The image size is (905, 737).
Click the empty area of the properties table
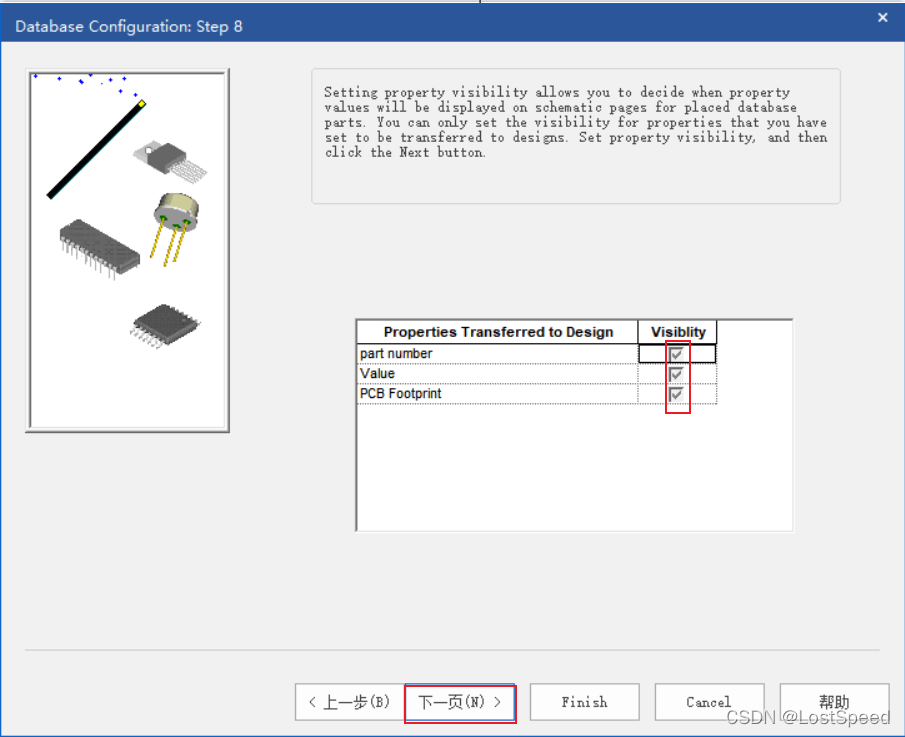pyautogui.click(x=573, y=467)
